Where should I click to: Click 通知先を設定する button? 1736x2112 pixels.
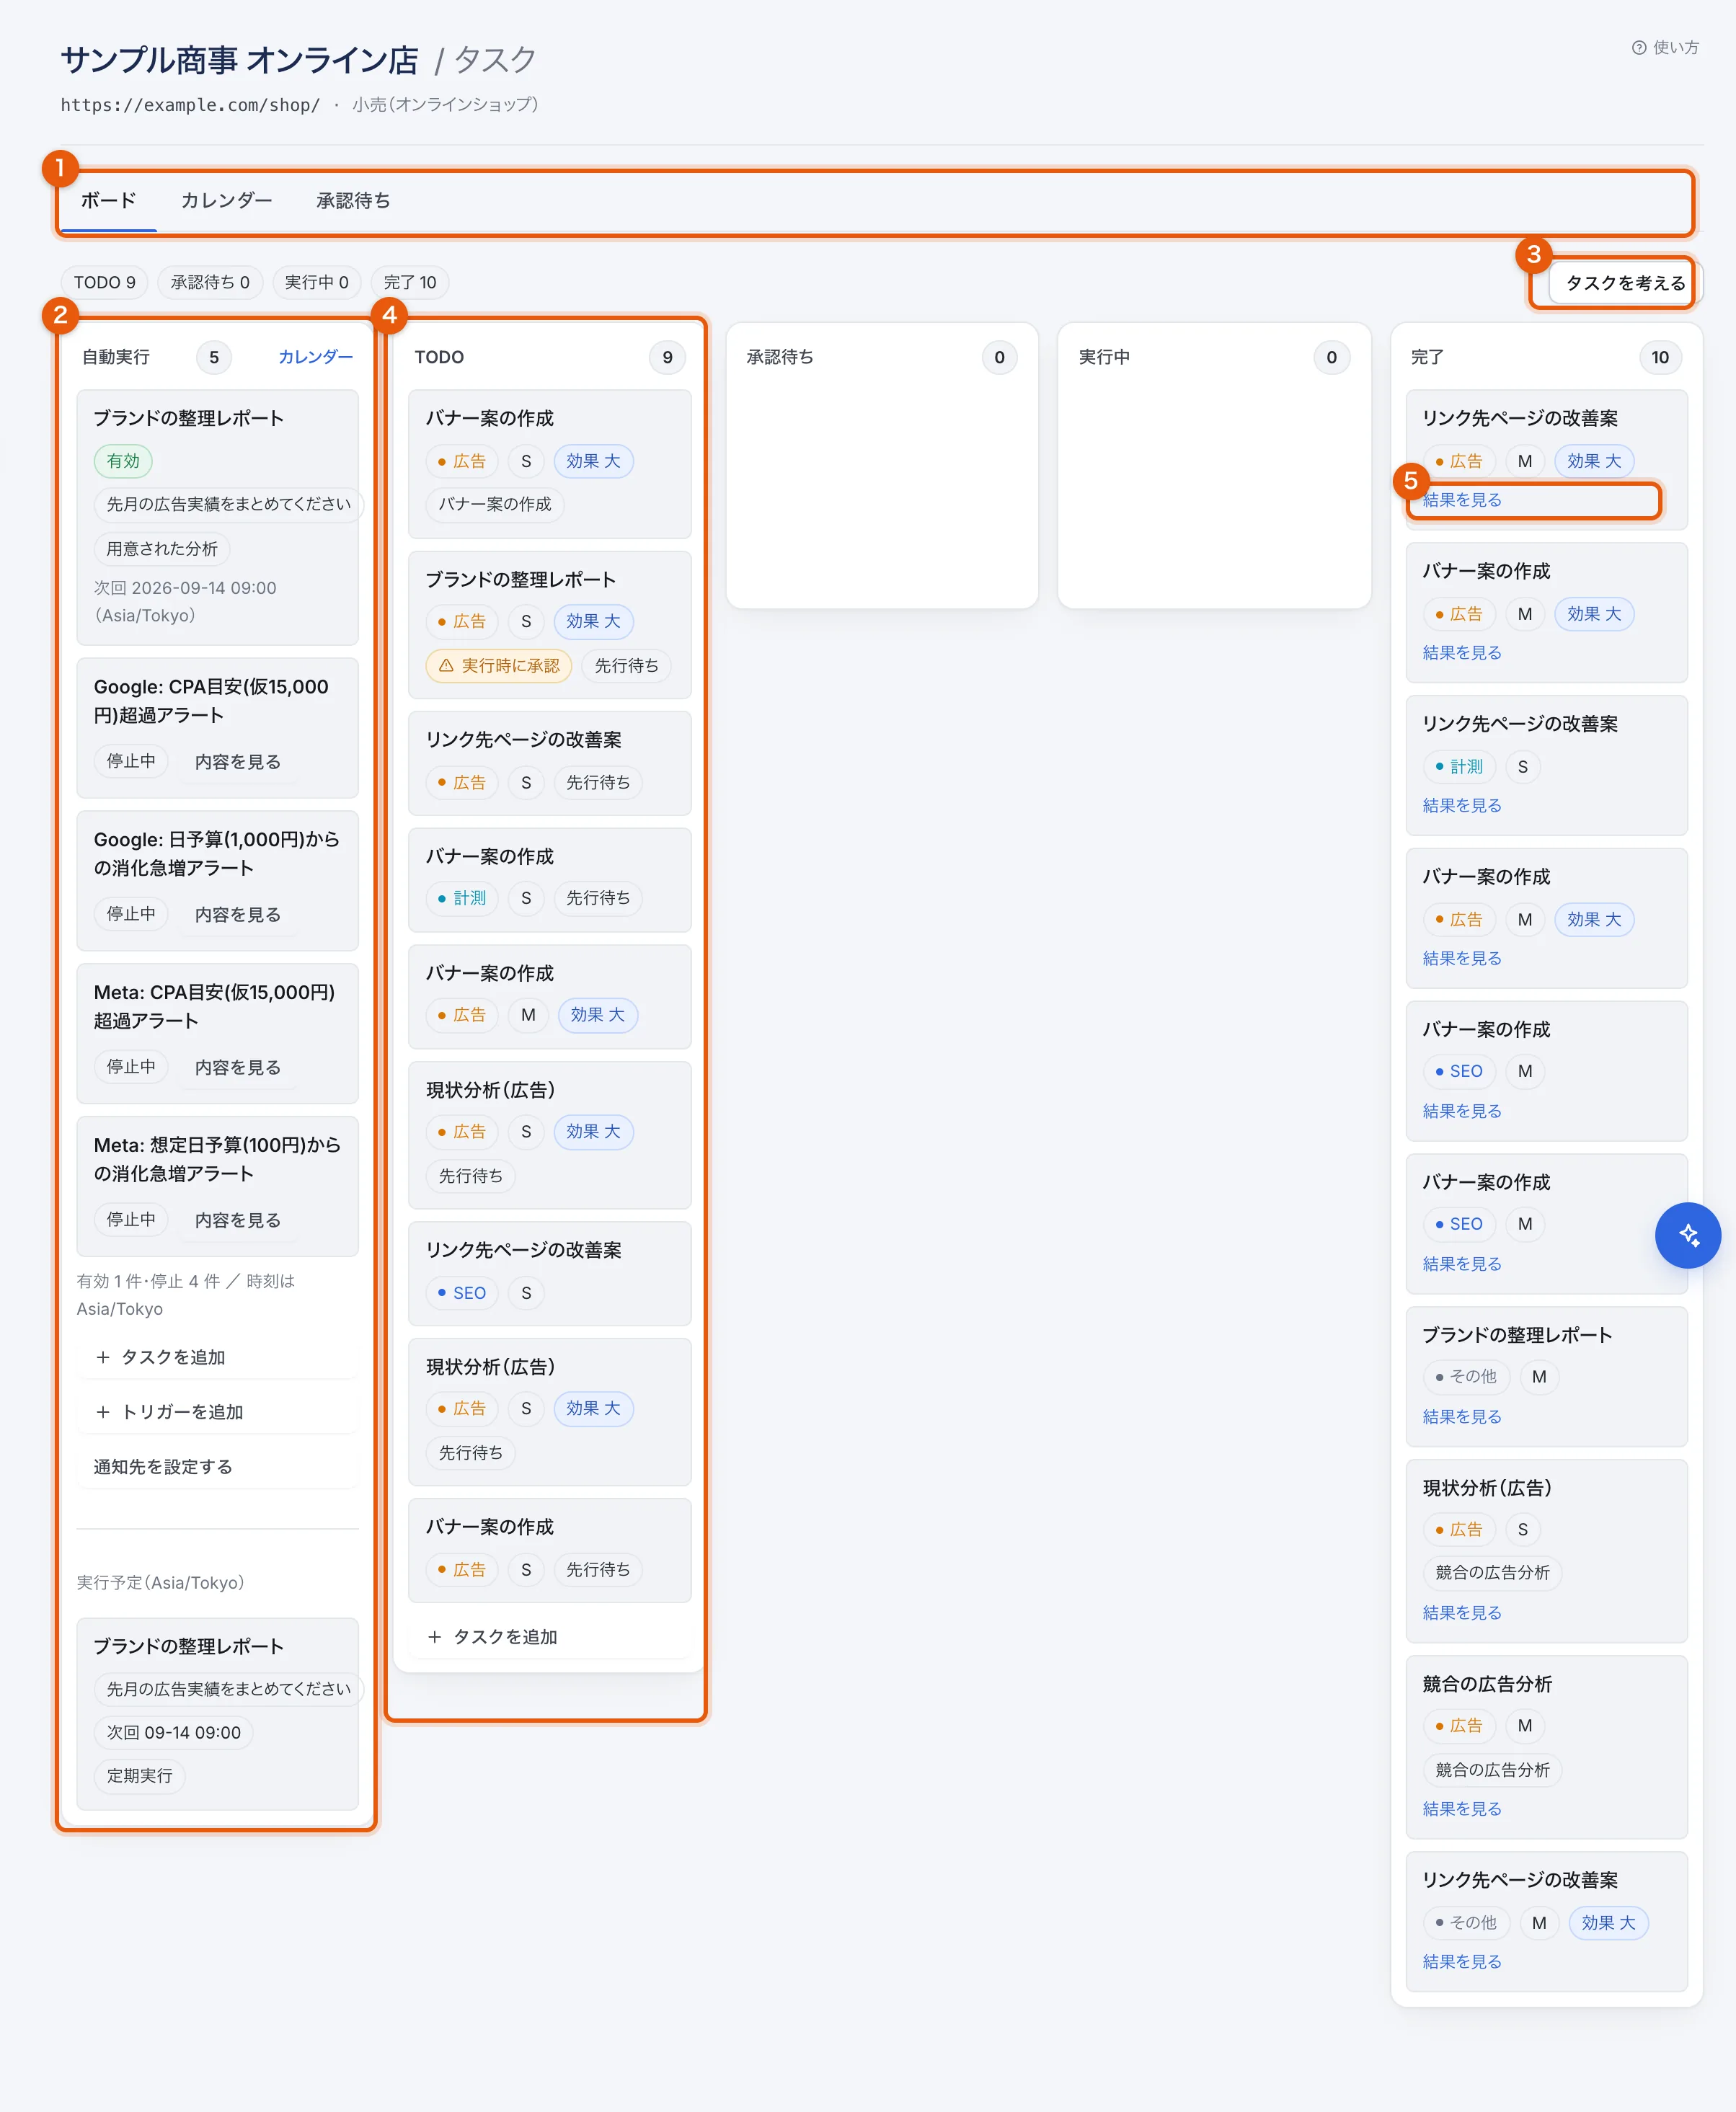[217, 1467]
